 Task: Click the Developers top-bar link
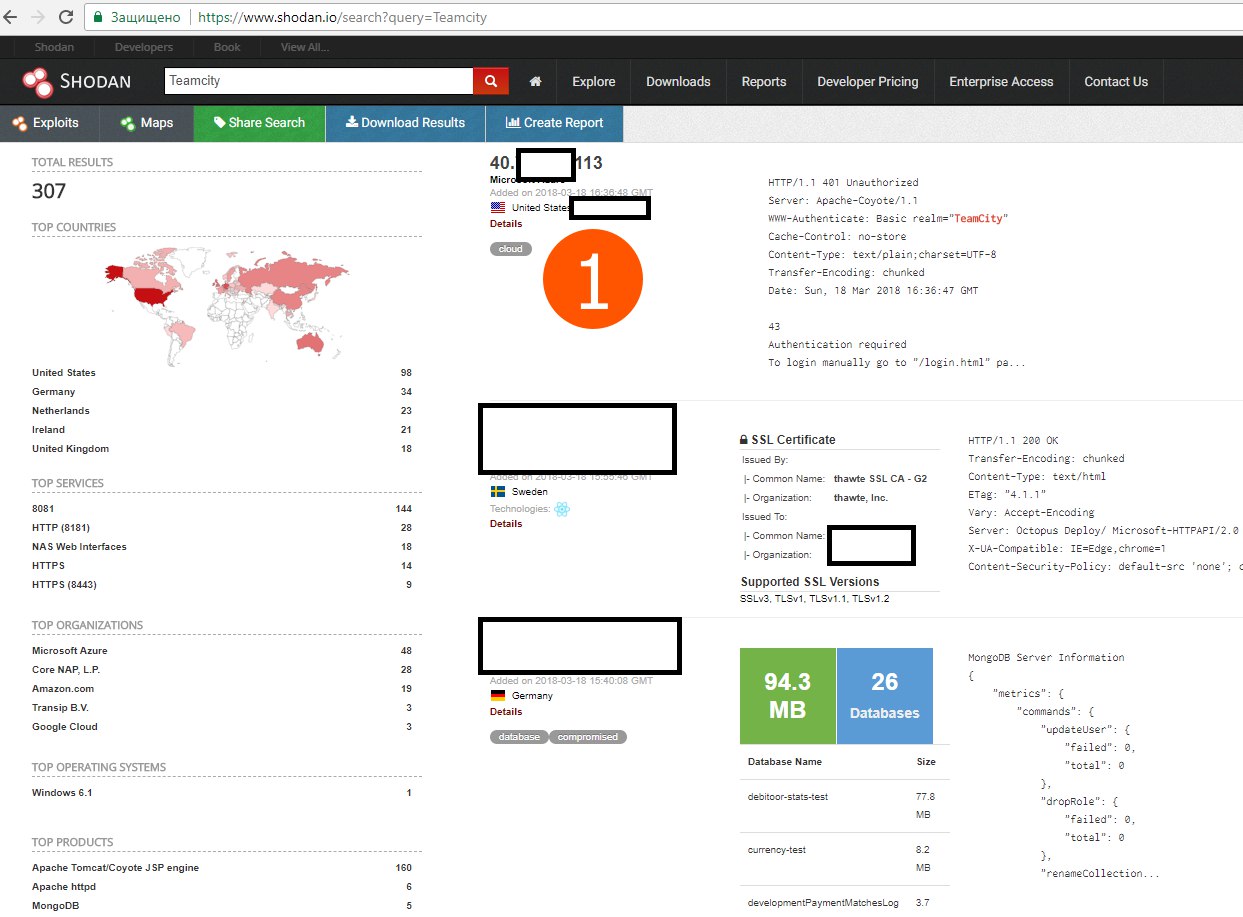click(144, 47)
